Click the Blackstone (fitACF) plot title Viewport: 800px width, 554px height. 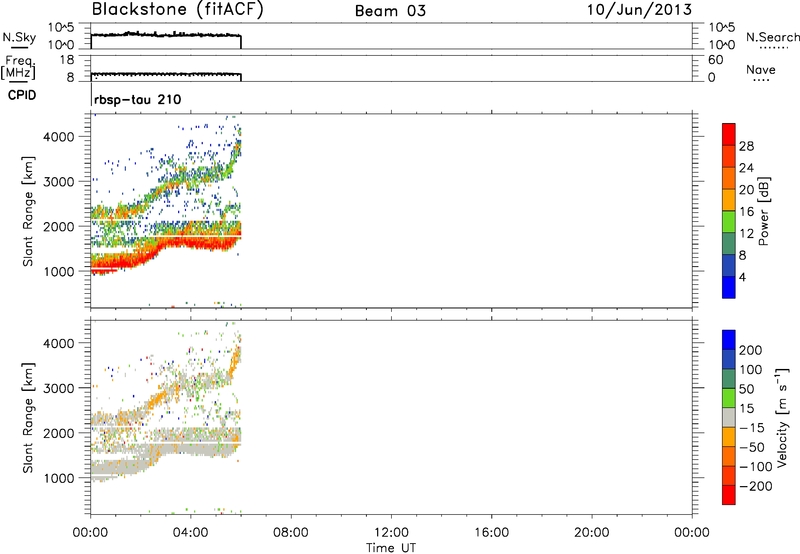click(178, 10)
